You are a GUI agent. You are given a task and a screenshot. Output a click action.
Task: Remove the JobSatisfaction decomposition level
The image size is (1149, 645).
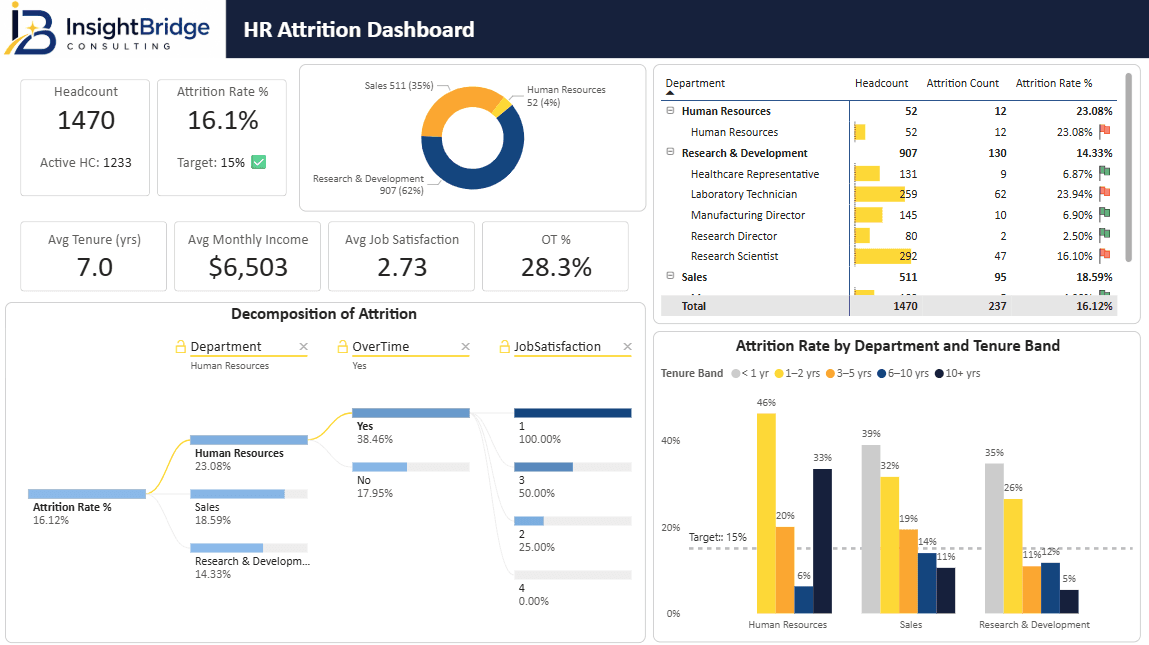627,347
